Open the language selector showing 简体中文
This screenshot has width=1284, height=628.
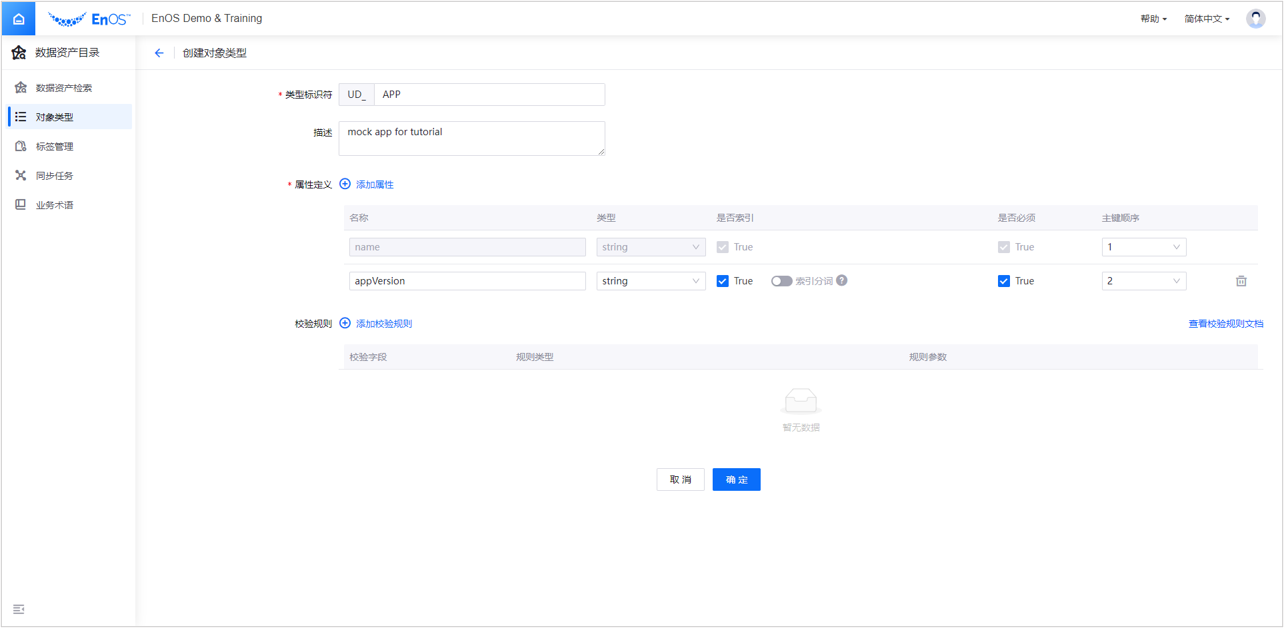click(x=1207, y=17)
